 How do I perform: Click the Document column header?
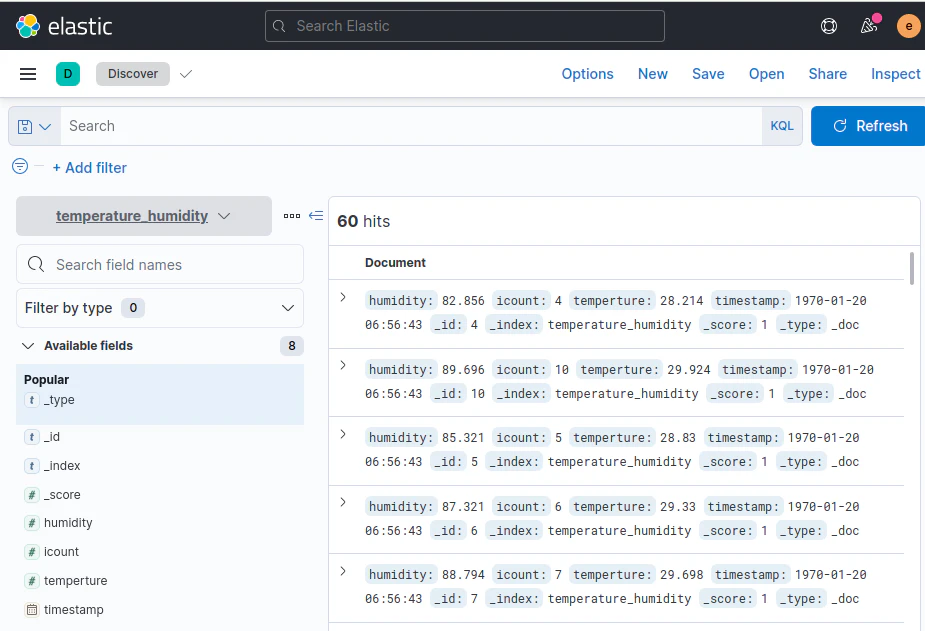395,262
